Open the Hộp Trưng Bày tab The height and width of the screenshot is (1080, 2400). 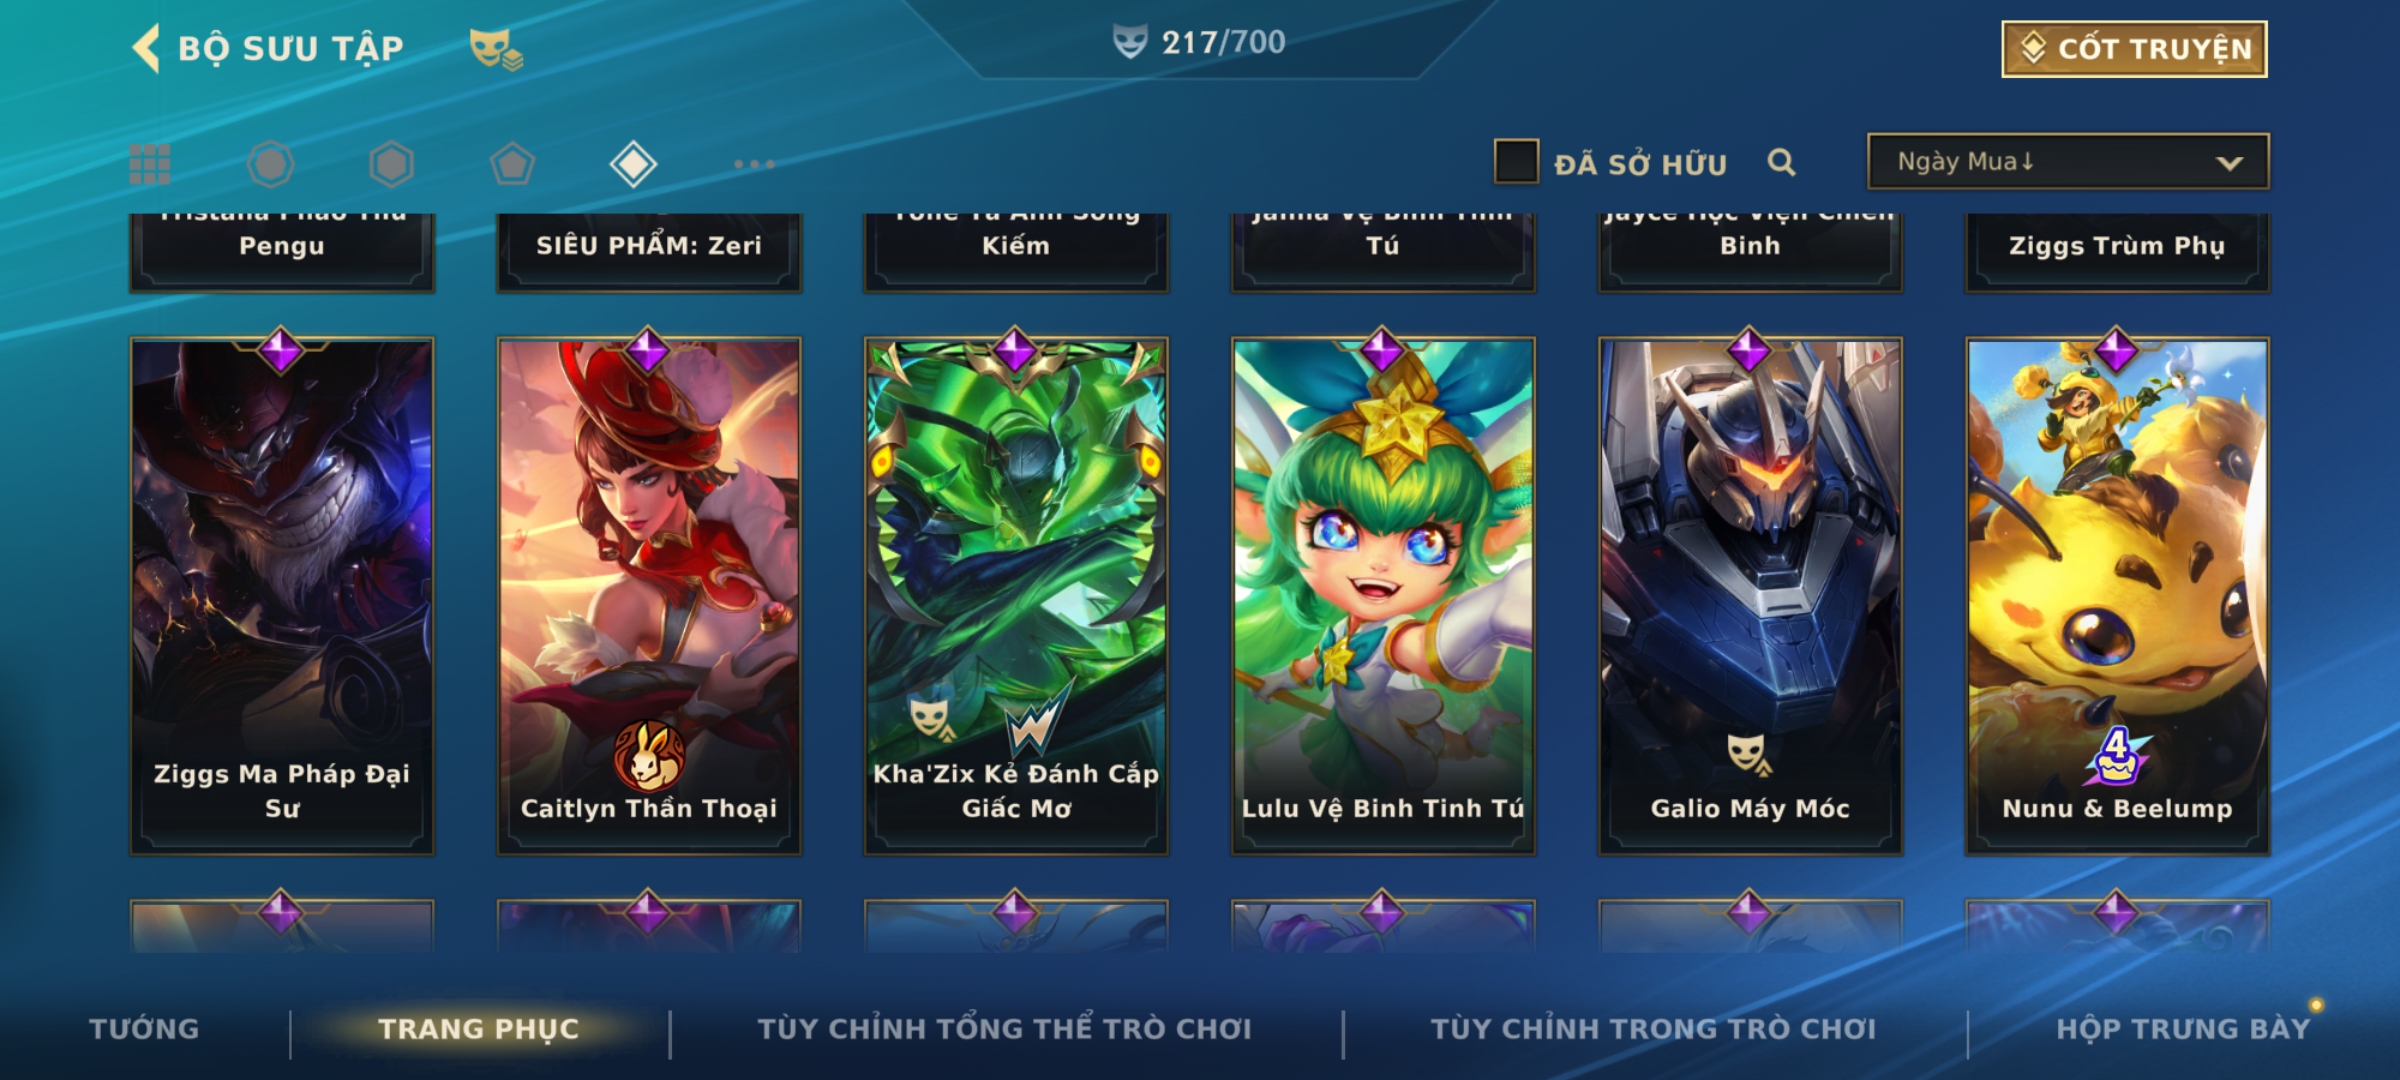[x=2183, y=1029]
